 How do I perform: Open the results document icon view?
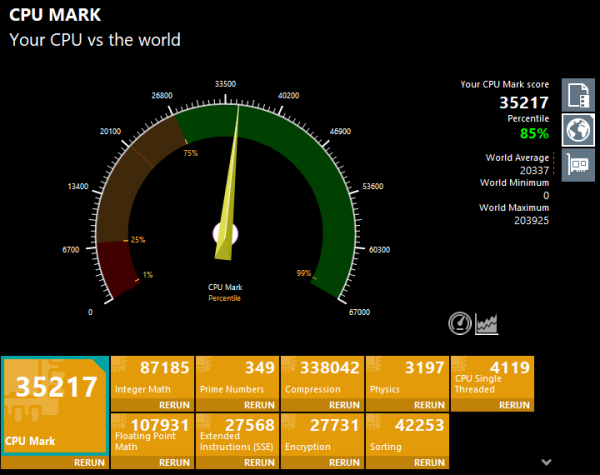(x=579, y=95)
